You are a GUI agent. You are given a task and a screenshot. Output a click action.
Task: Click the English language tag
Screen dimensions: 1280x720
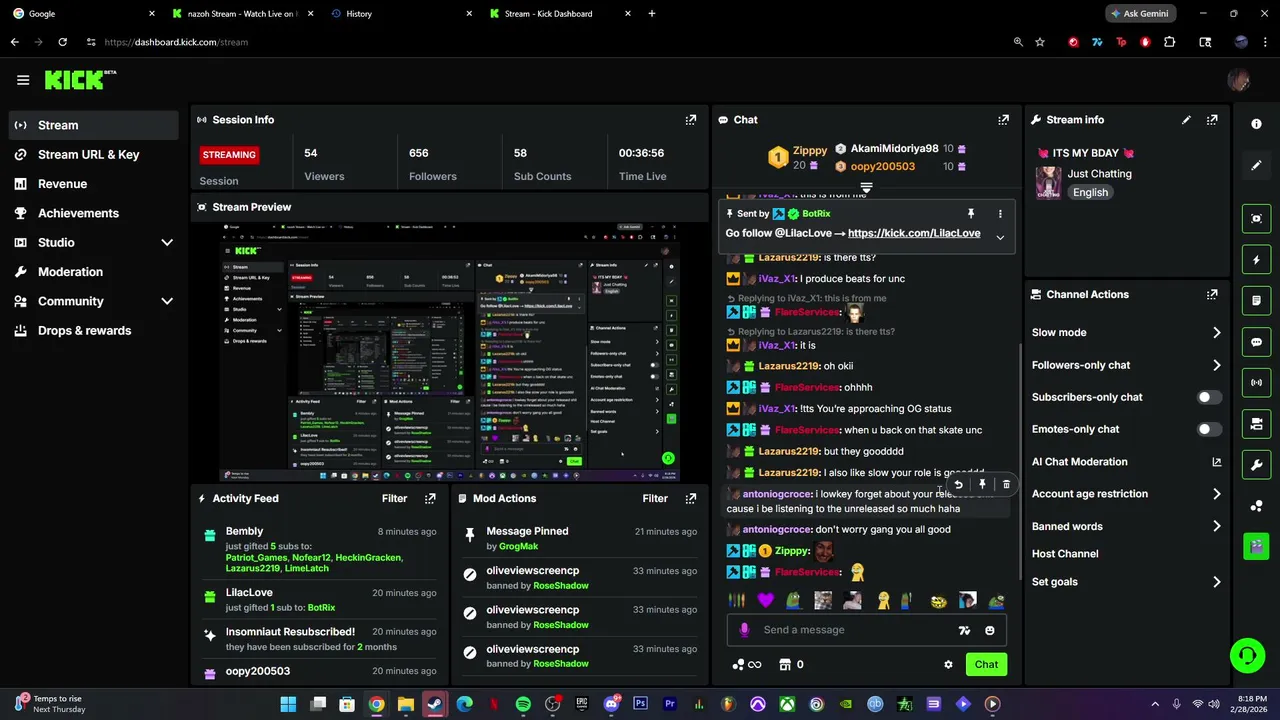[x=1090, y=193]
